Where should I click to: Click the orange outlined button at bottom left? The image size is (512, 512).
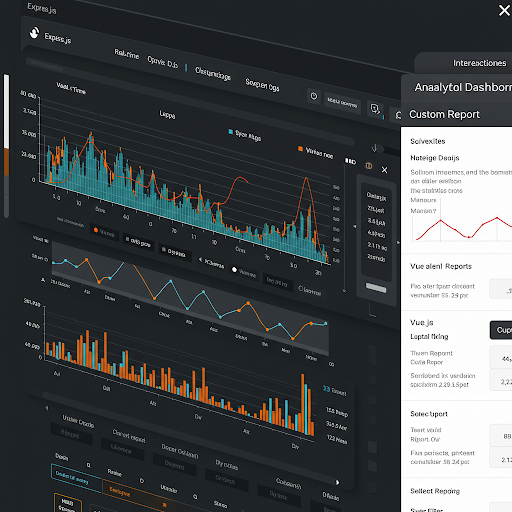tap(68, 504)
